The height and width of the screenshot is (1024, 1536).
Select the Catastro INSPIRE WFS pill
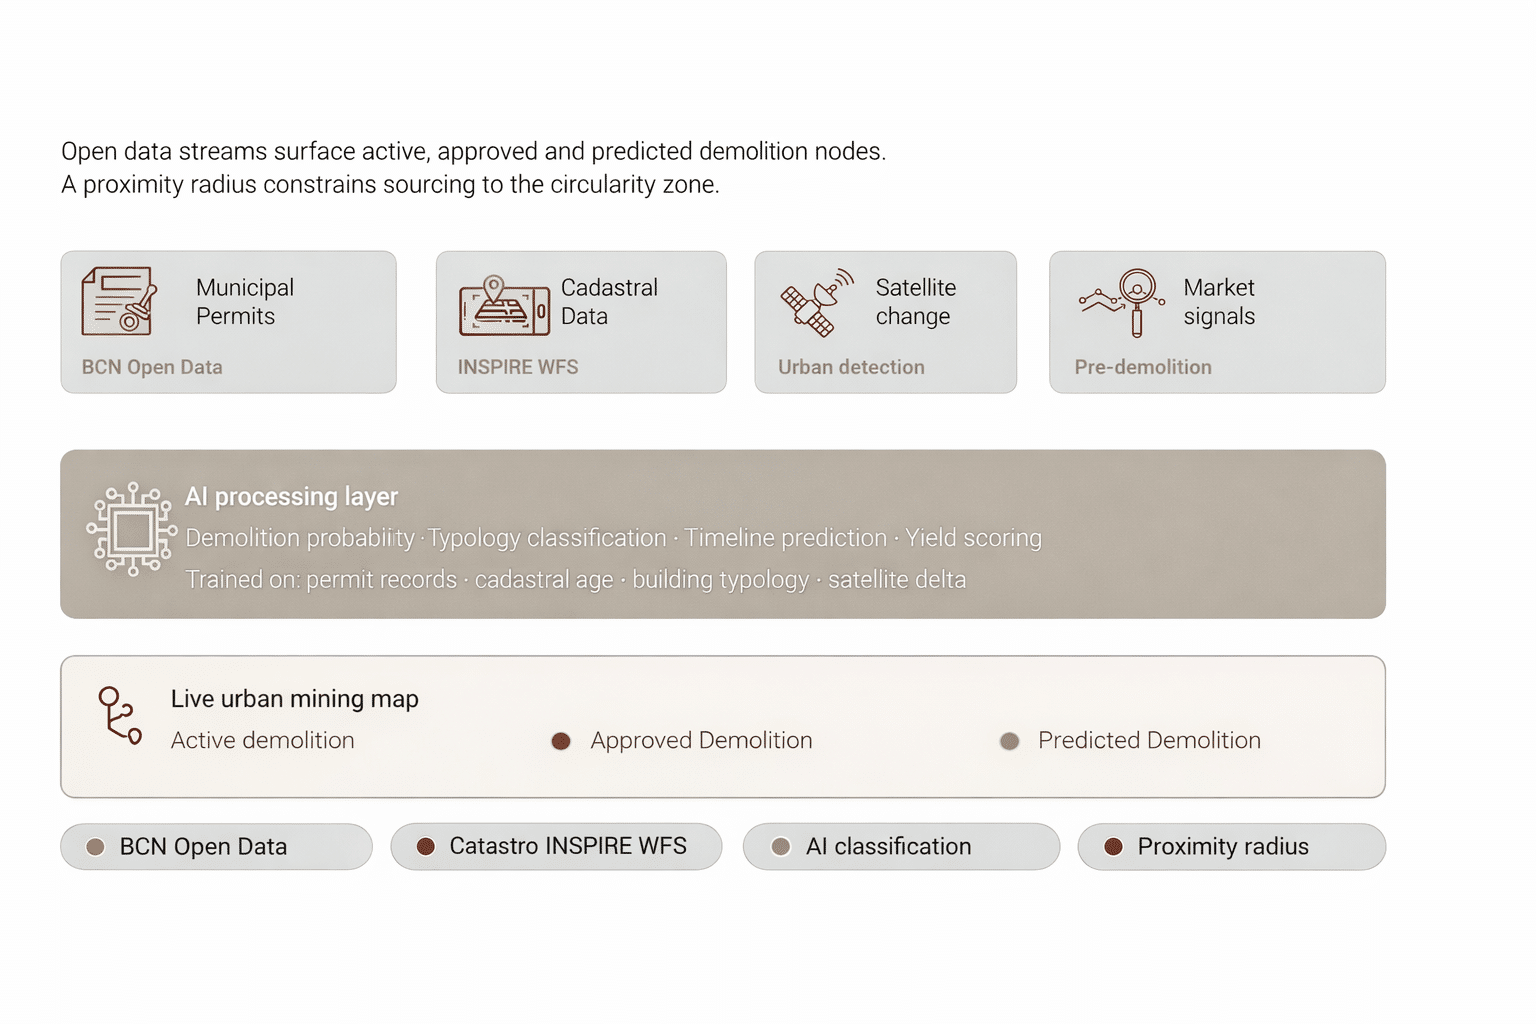[556, 847]
